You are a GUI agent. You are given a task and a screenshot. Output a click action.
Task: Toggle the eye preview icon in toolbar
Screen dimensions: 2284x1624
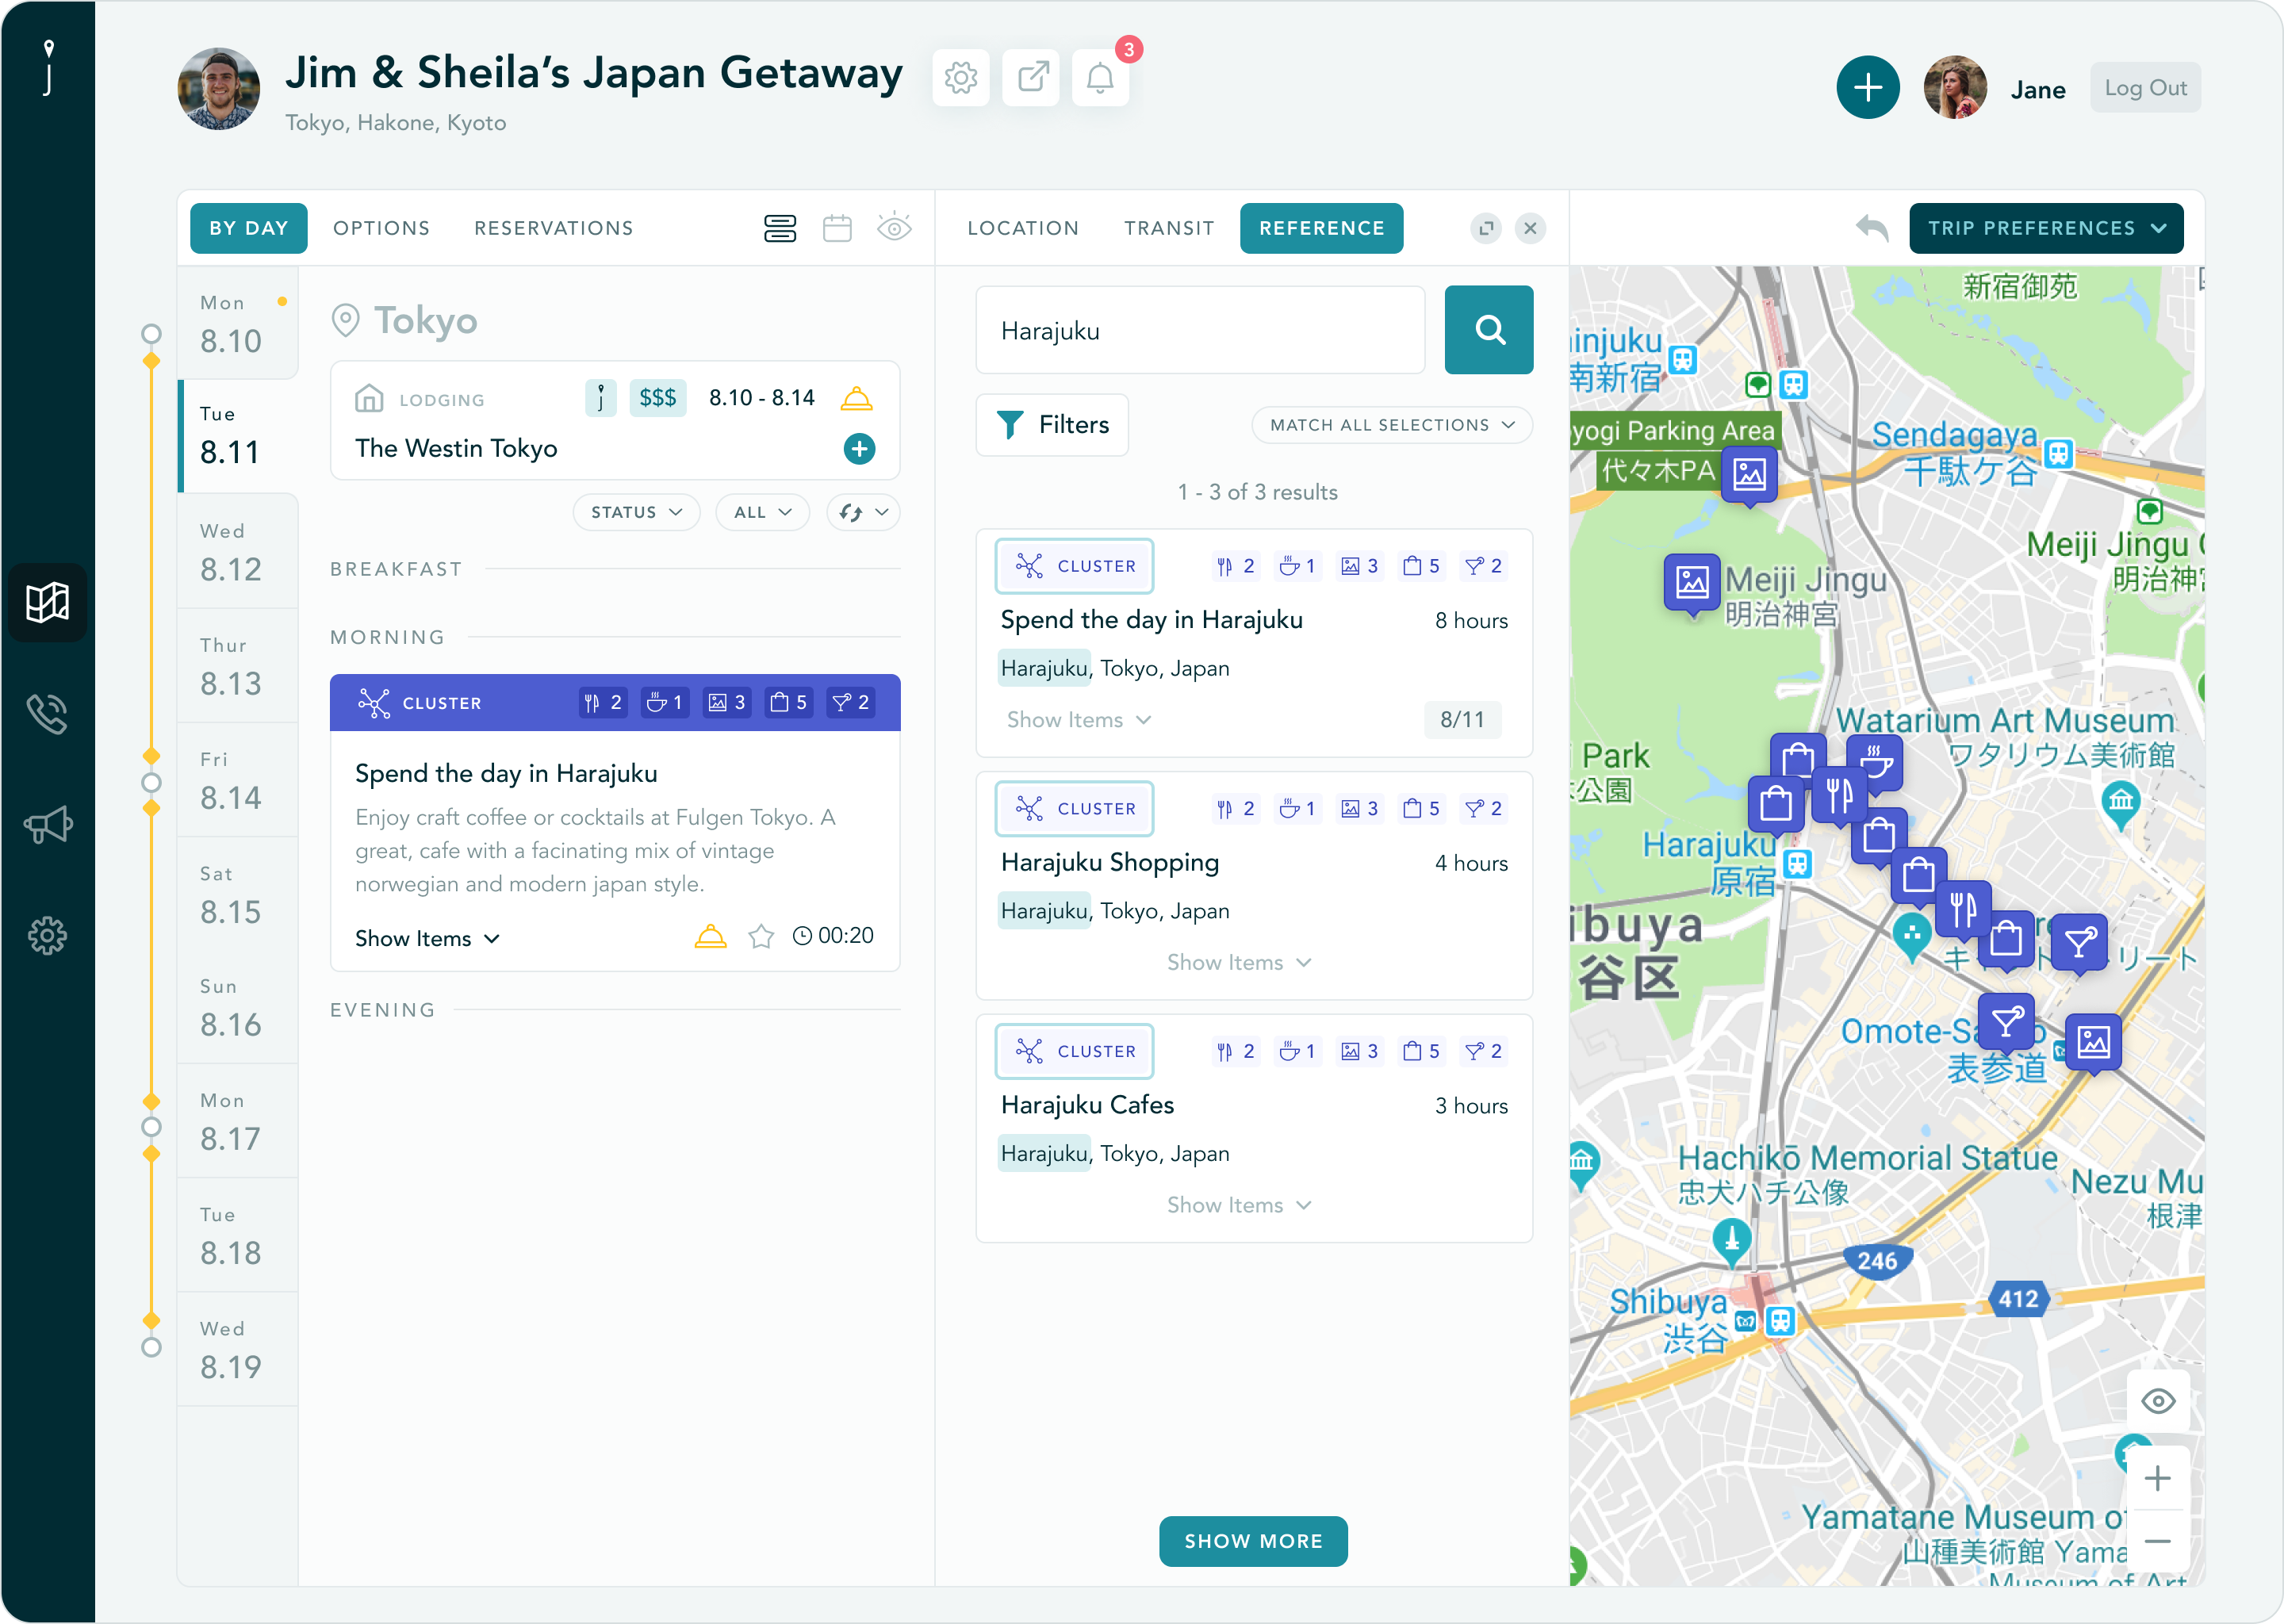[894, 228]
